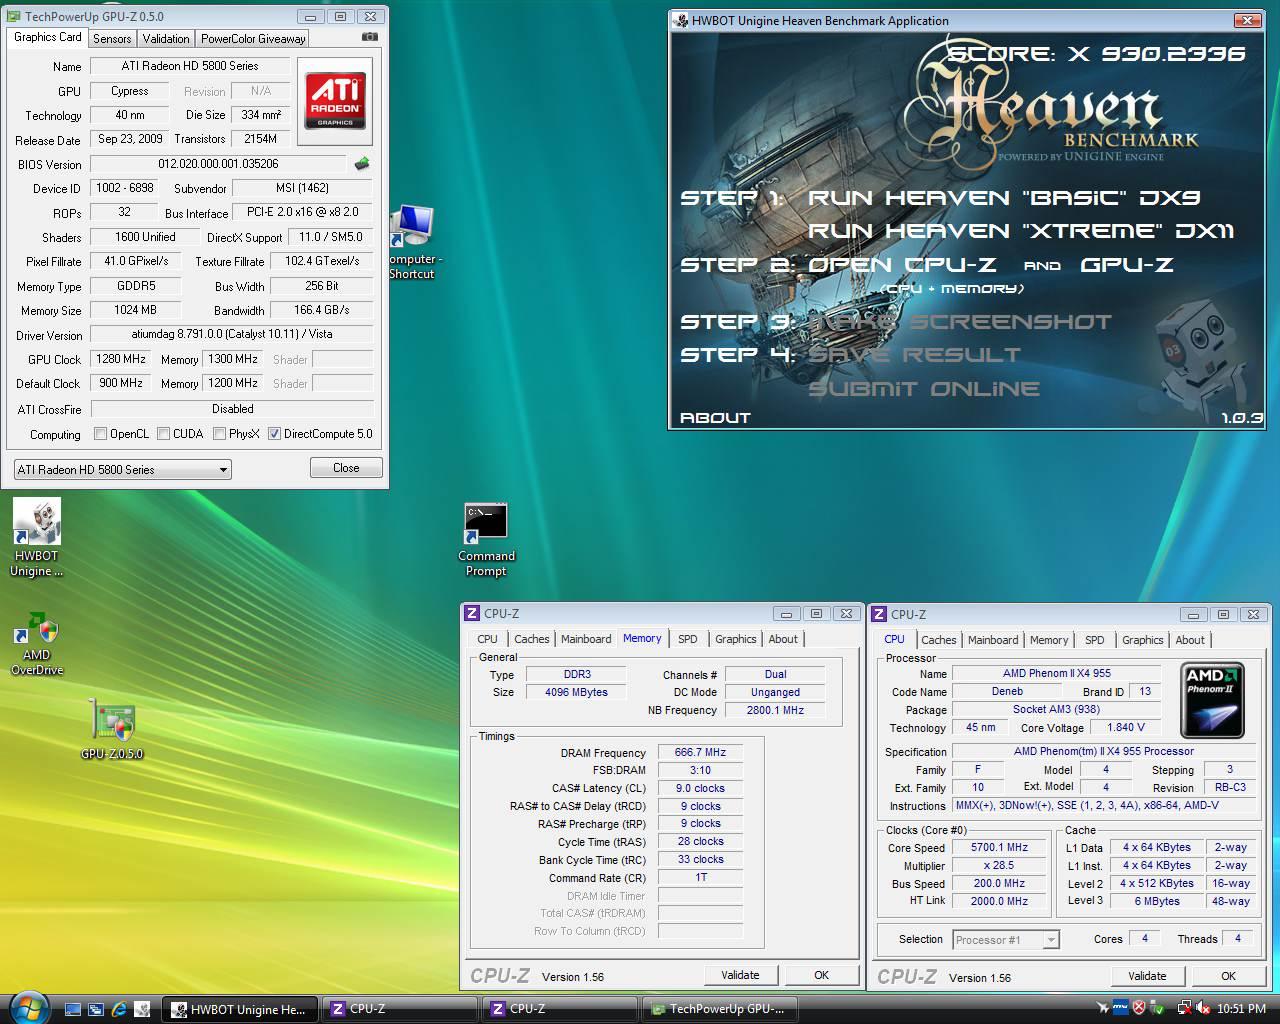The height and width of the screenshot is (1024, 1280).
Task: Open SPD tab in CPU-Z Memory window
Action: pos(688,639)
